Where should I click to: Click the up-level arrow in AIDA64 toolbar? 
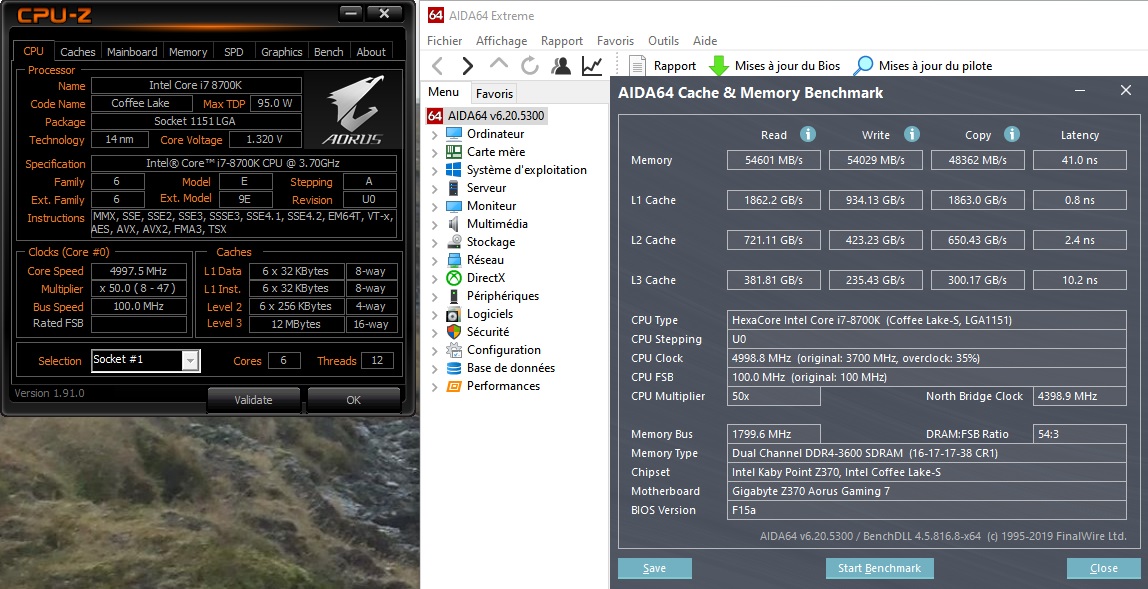click(x=499, y=64)
